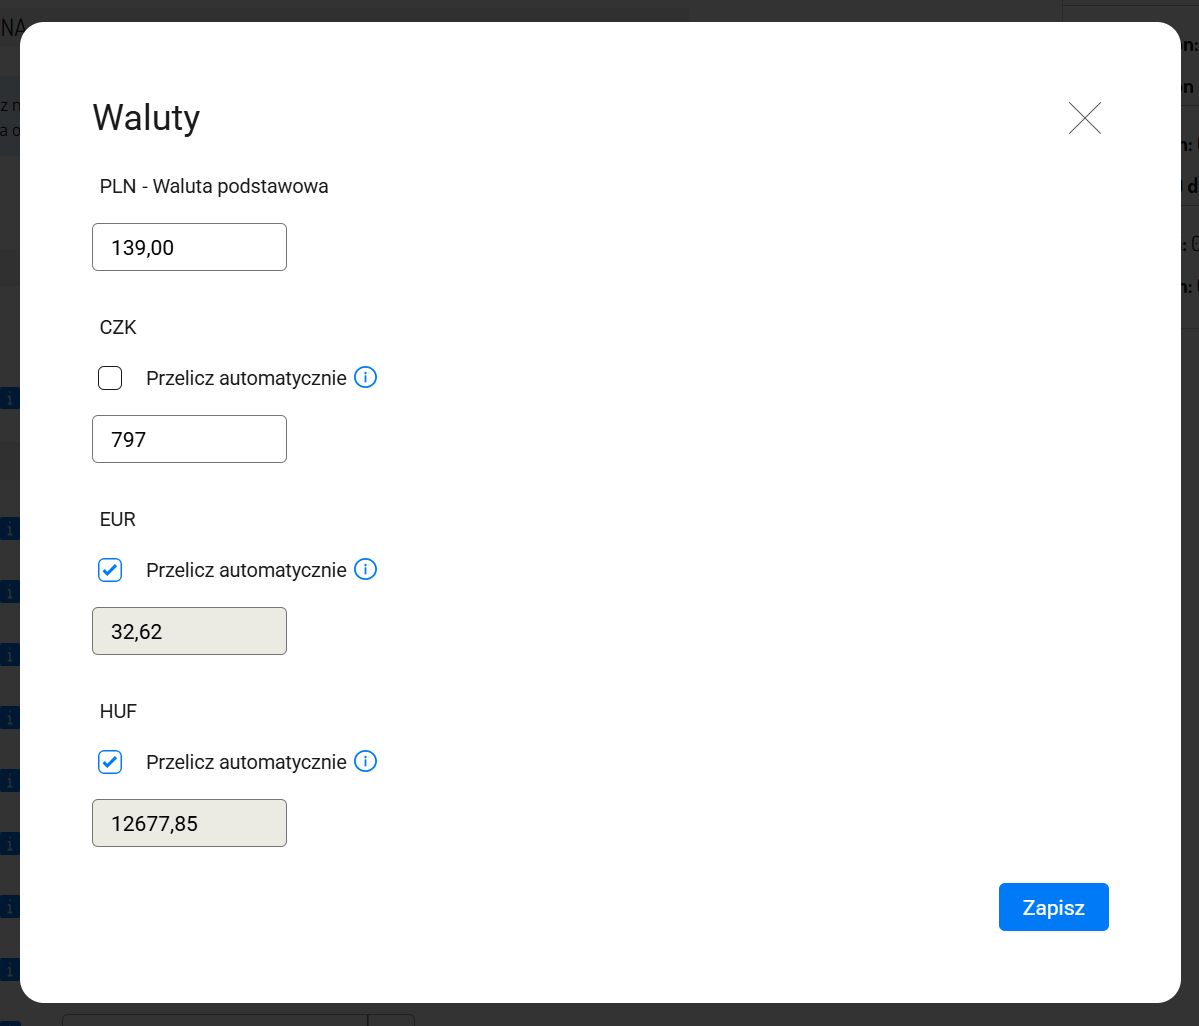Image resolution: width=1199 pixels, height=1026 pixels.
Task: Click CZK 'Przelicz automatycznie' label text
Action: pos(246,378)
